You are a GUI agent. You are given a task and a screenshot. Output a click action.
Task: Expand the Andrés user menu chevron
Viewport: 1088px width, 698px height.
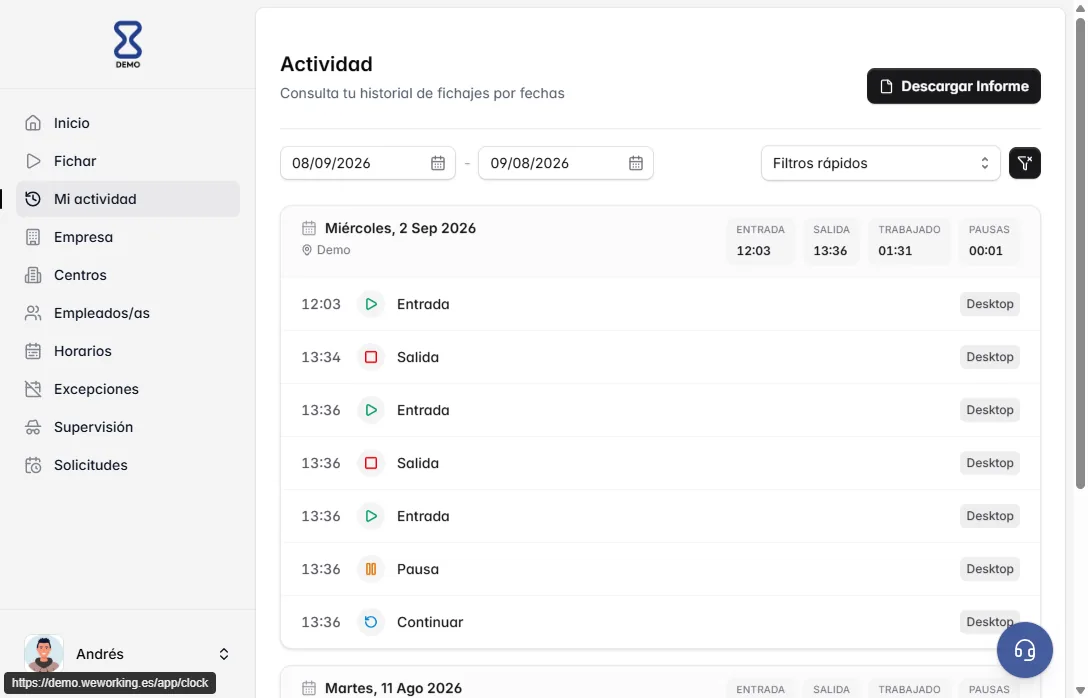coord(223,654)
